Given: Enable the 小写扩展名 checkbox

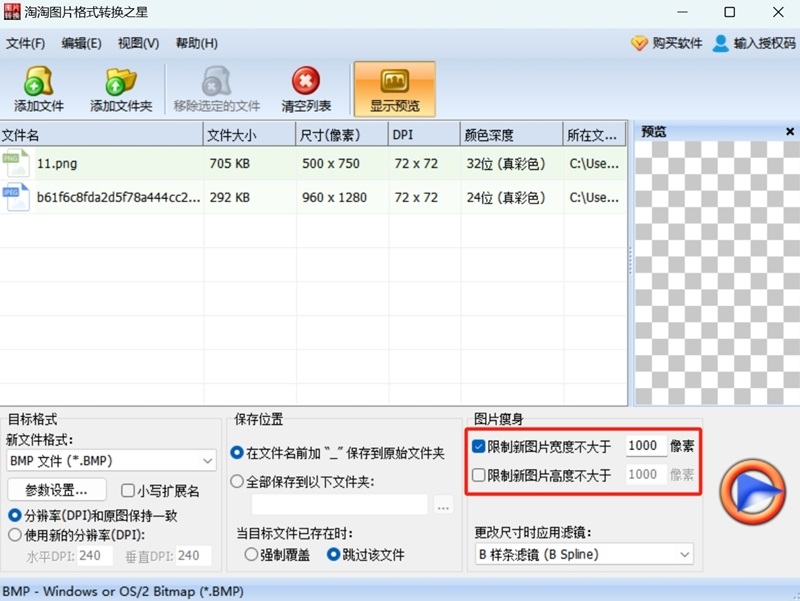Looking at the screenshot, I should [x=124, y=489].
